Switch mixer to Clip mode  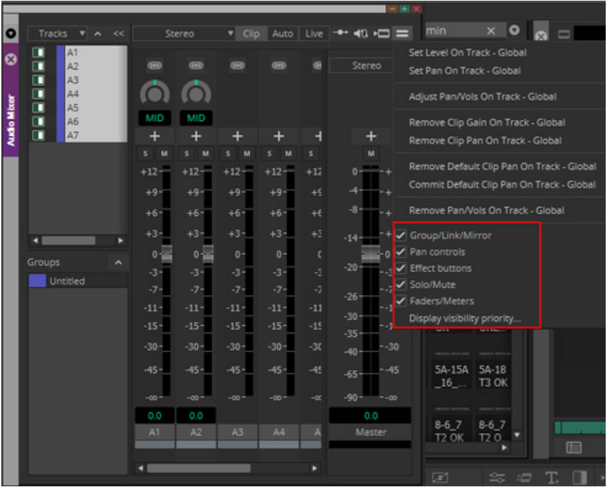pyautogui.click(x=251, y=34)
